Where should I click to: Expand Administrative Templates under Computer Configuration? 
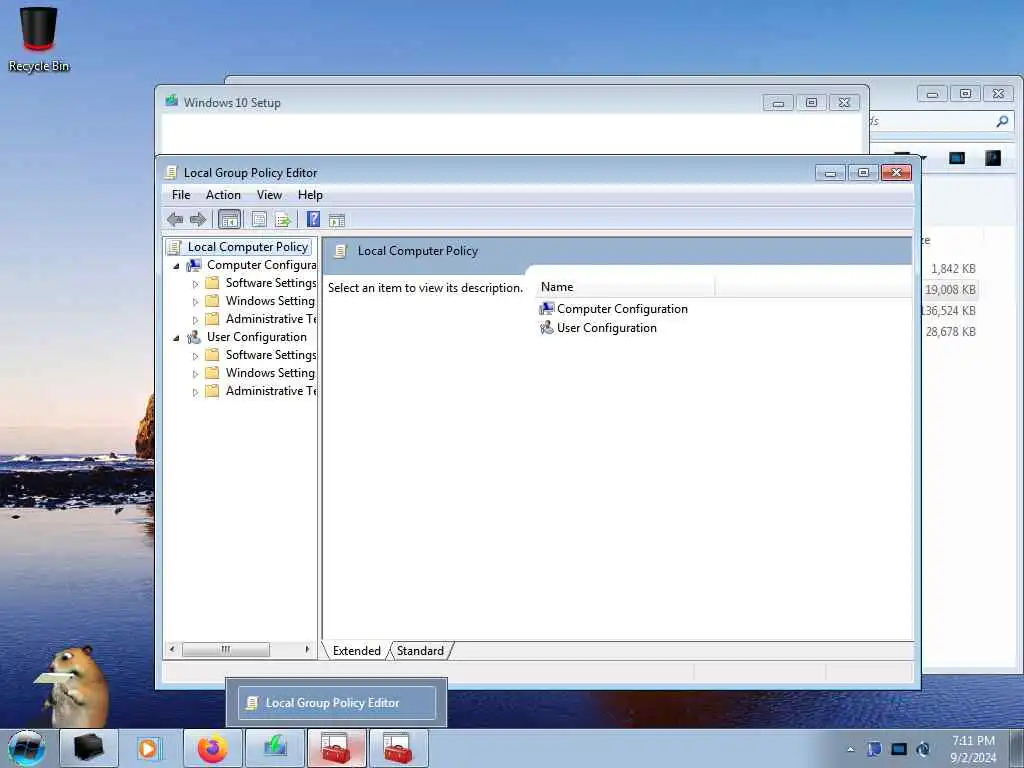(x=195, y=320)
